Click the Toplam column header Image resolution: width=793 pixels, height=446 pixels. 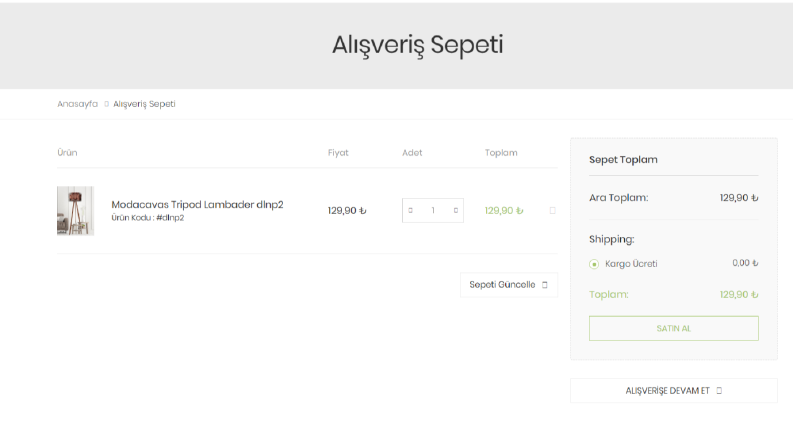[x=501, y=153]
